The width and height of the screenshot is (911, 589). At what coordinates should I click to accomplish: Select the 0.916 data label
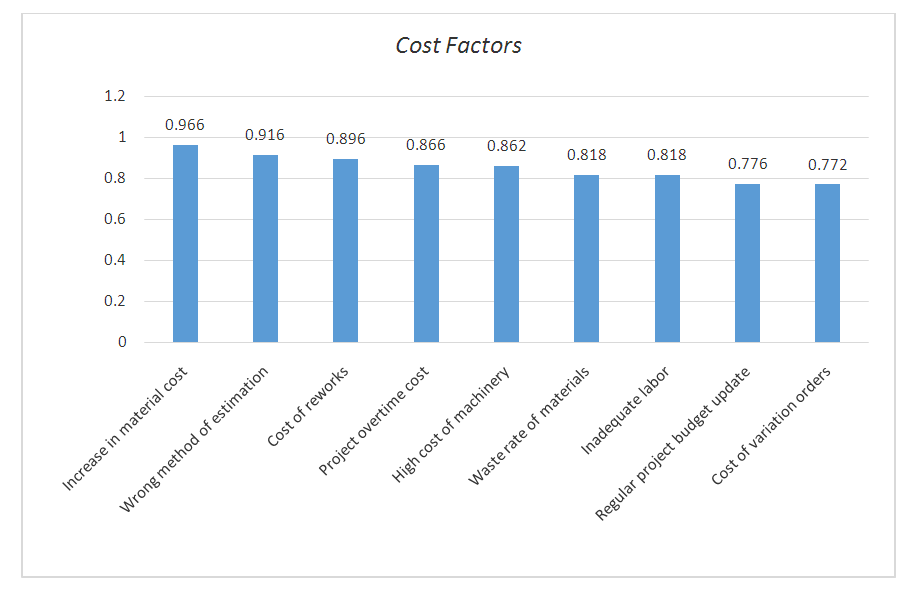point(265,135)
